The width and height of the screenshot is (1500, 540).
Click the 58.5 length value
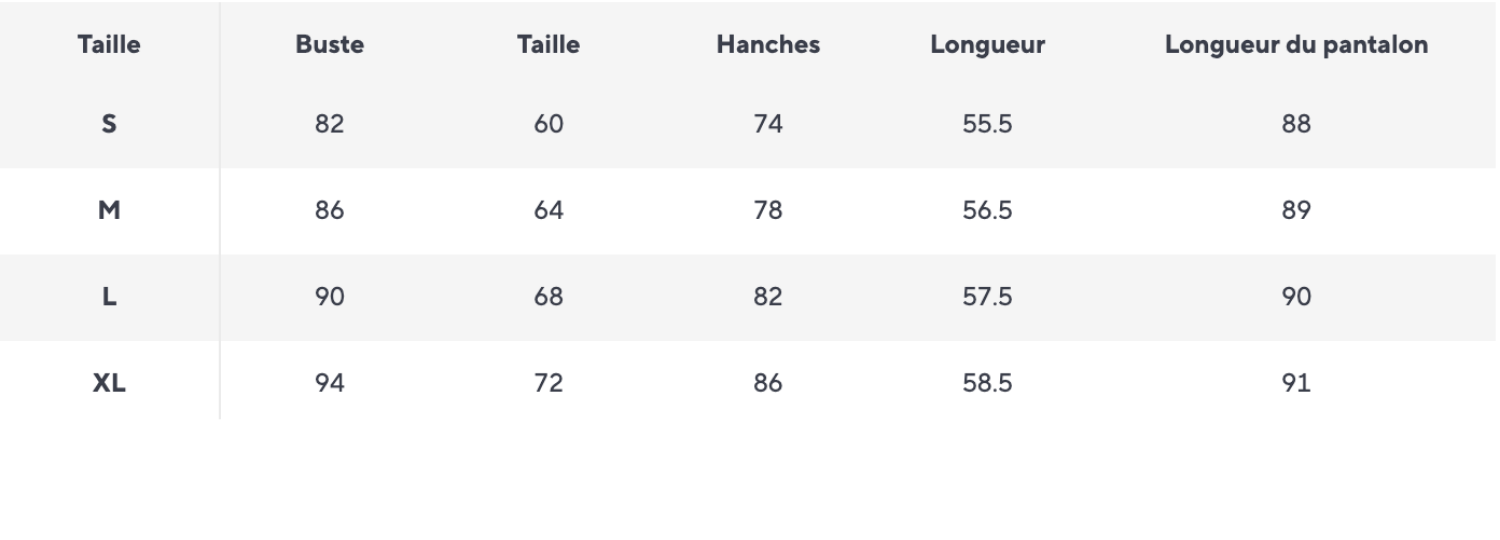(x=987, y=383)
